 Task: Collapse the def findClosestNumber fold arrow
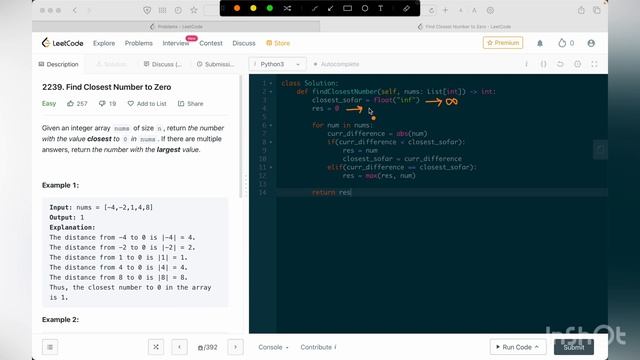click(271, 92)
